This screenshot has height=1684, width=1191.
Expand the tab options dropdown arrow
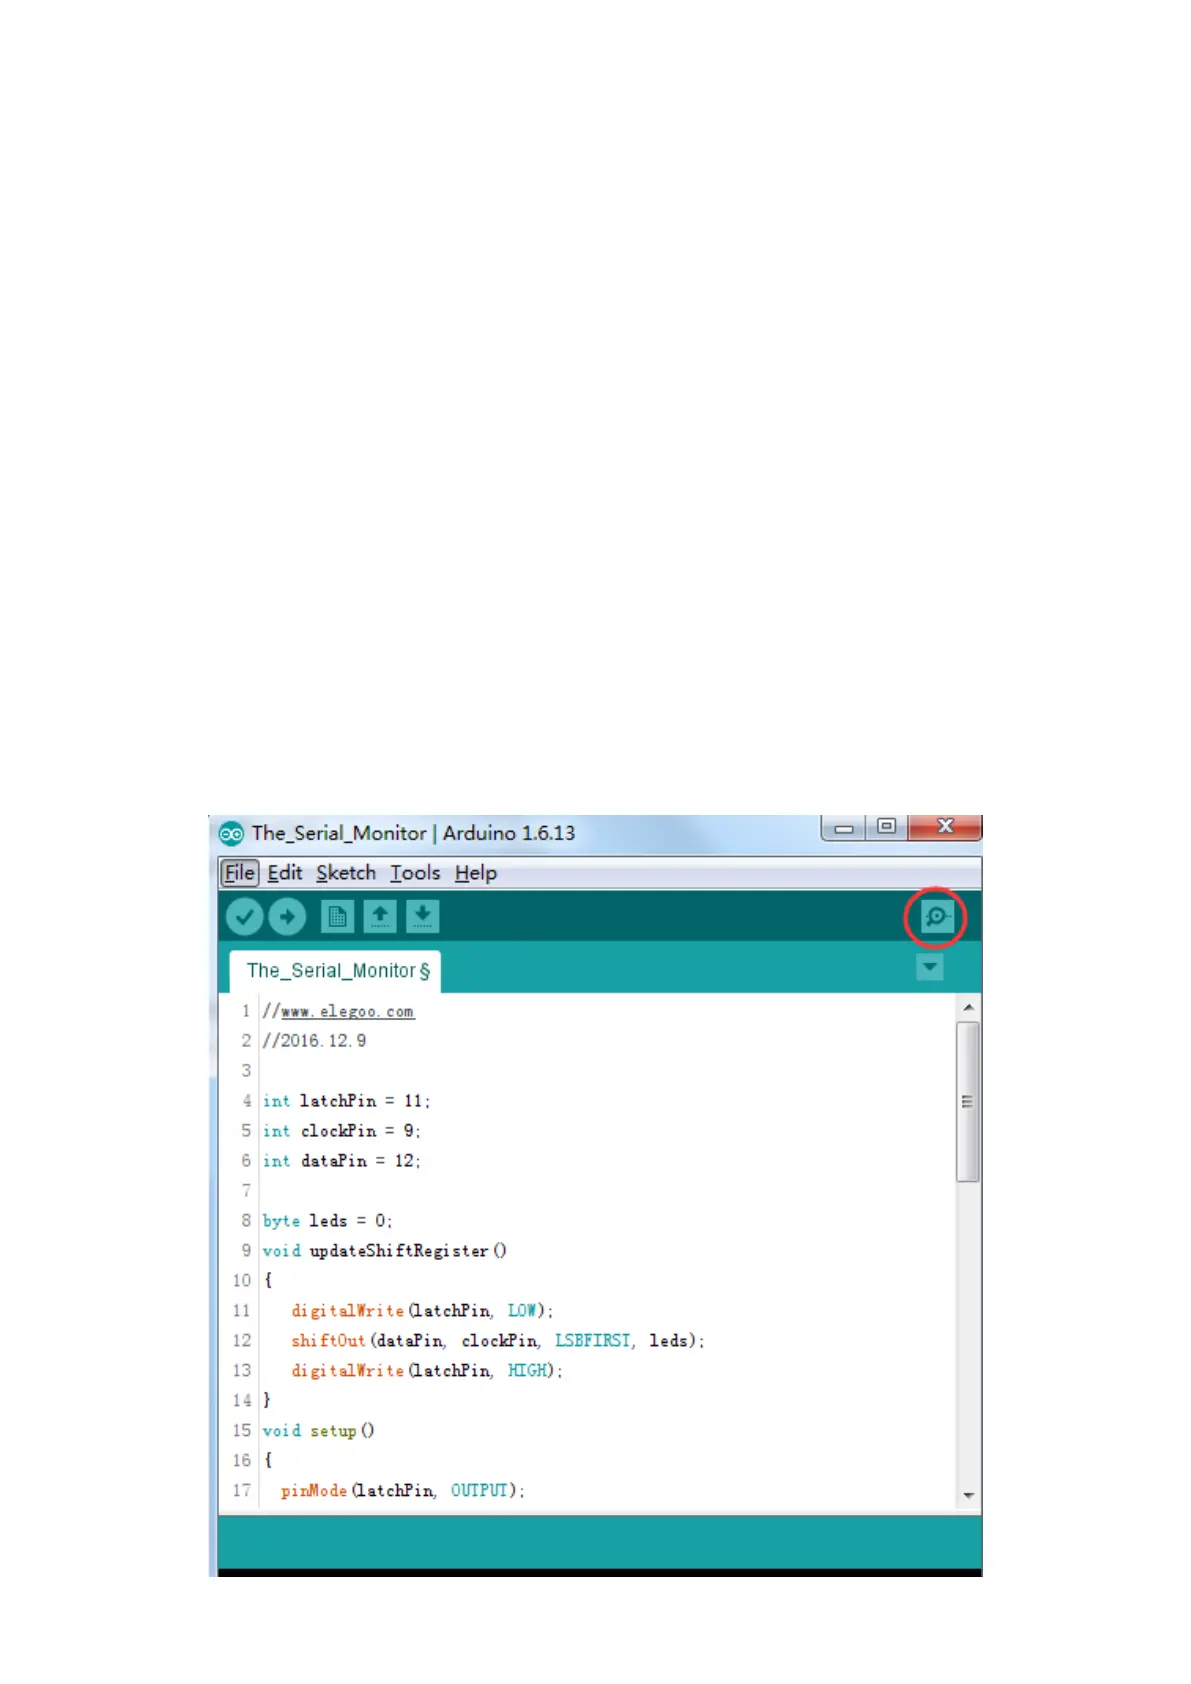(x=929, y=967)
